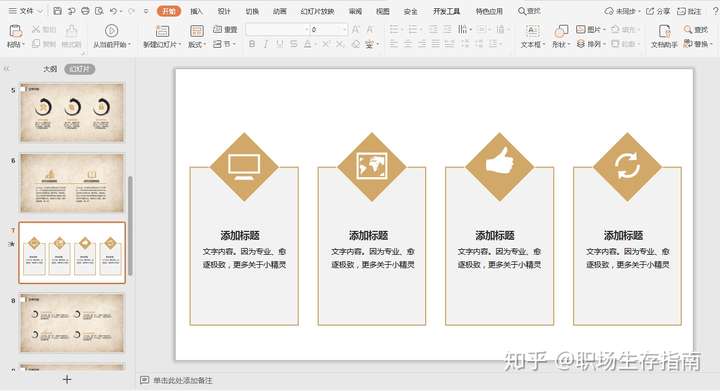Image resolution: width=720 pixels, height=391 pixels.
Task: Click the clear formatting eraser icon
Action: coord(355,44)
